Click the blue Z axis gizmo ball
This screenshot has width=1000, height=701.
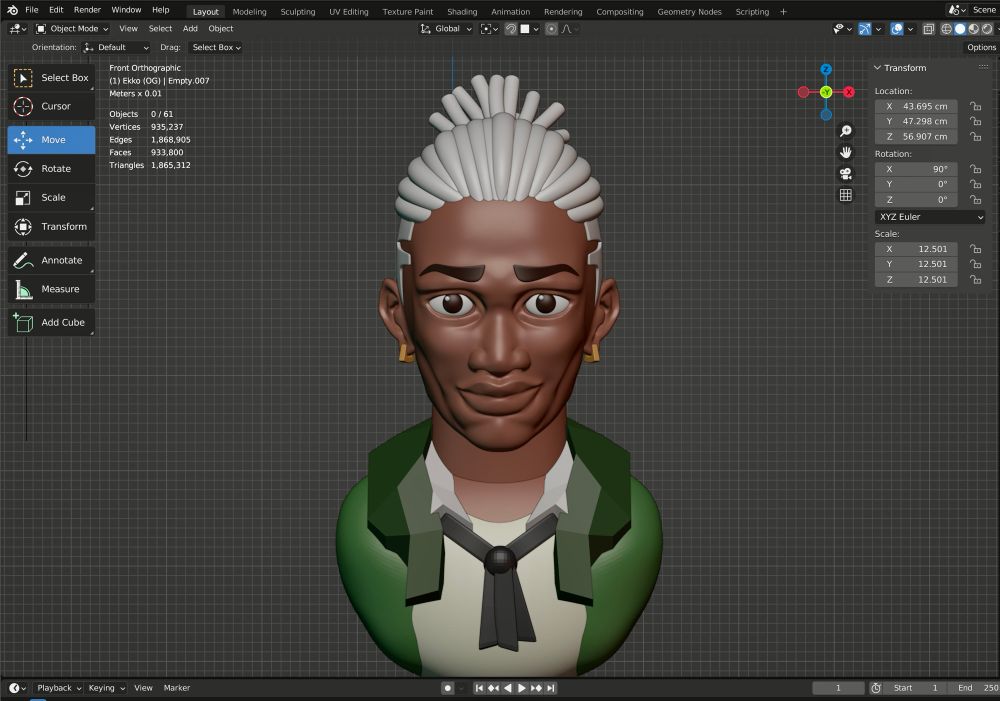pyautogui.click(x=826, y=70)
